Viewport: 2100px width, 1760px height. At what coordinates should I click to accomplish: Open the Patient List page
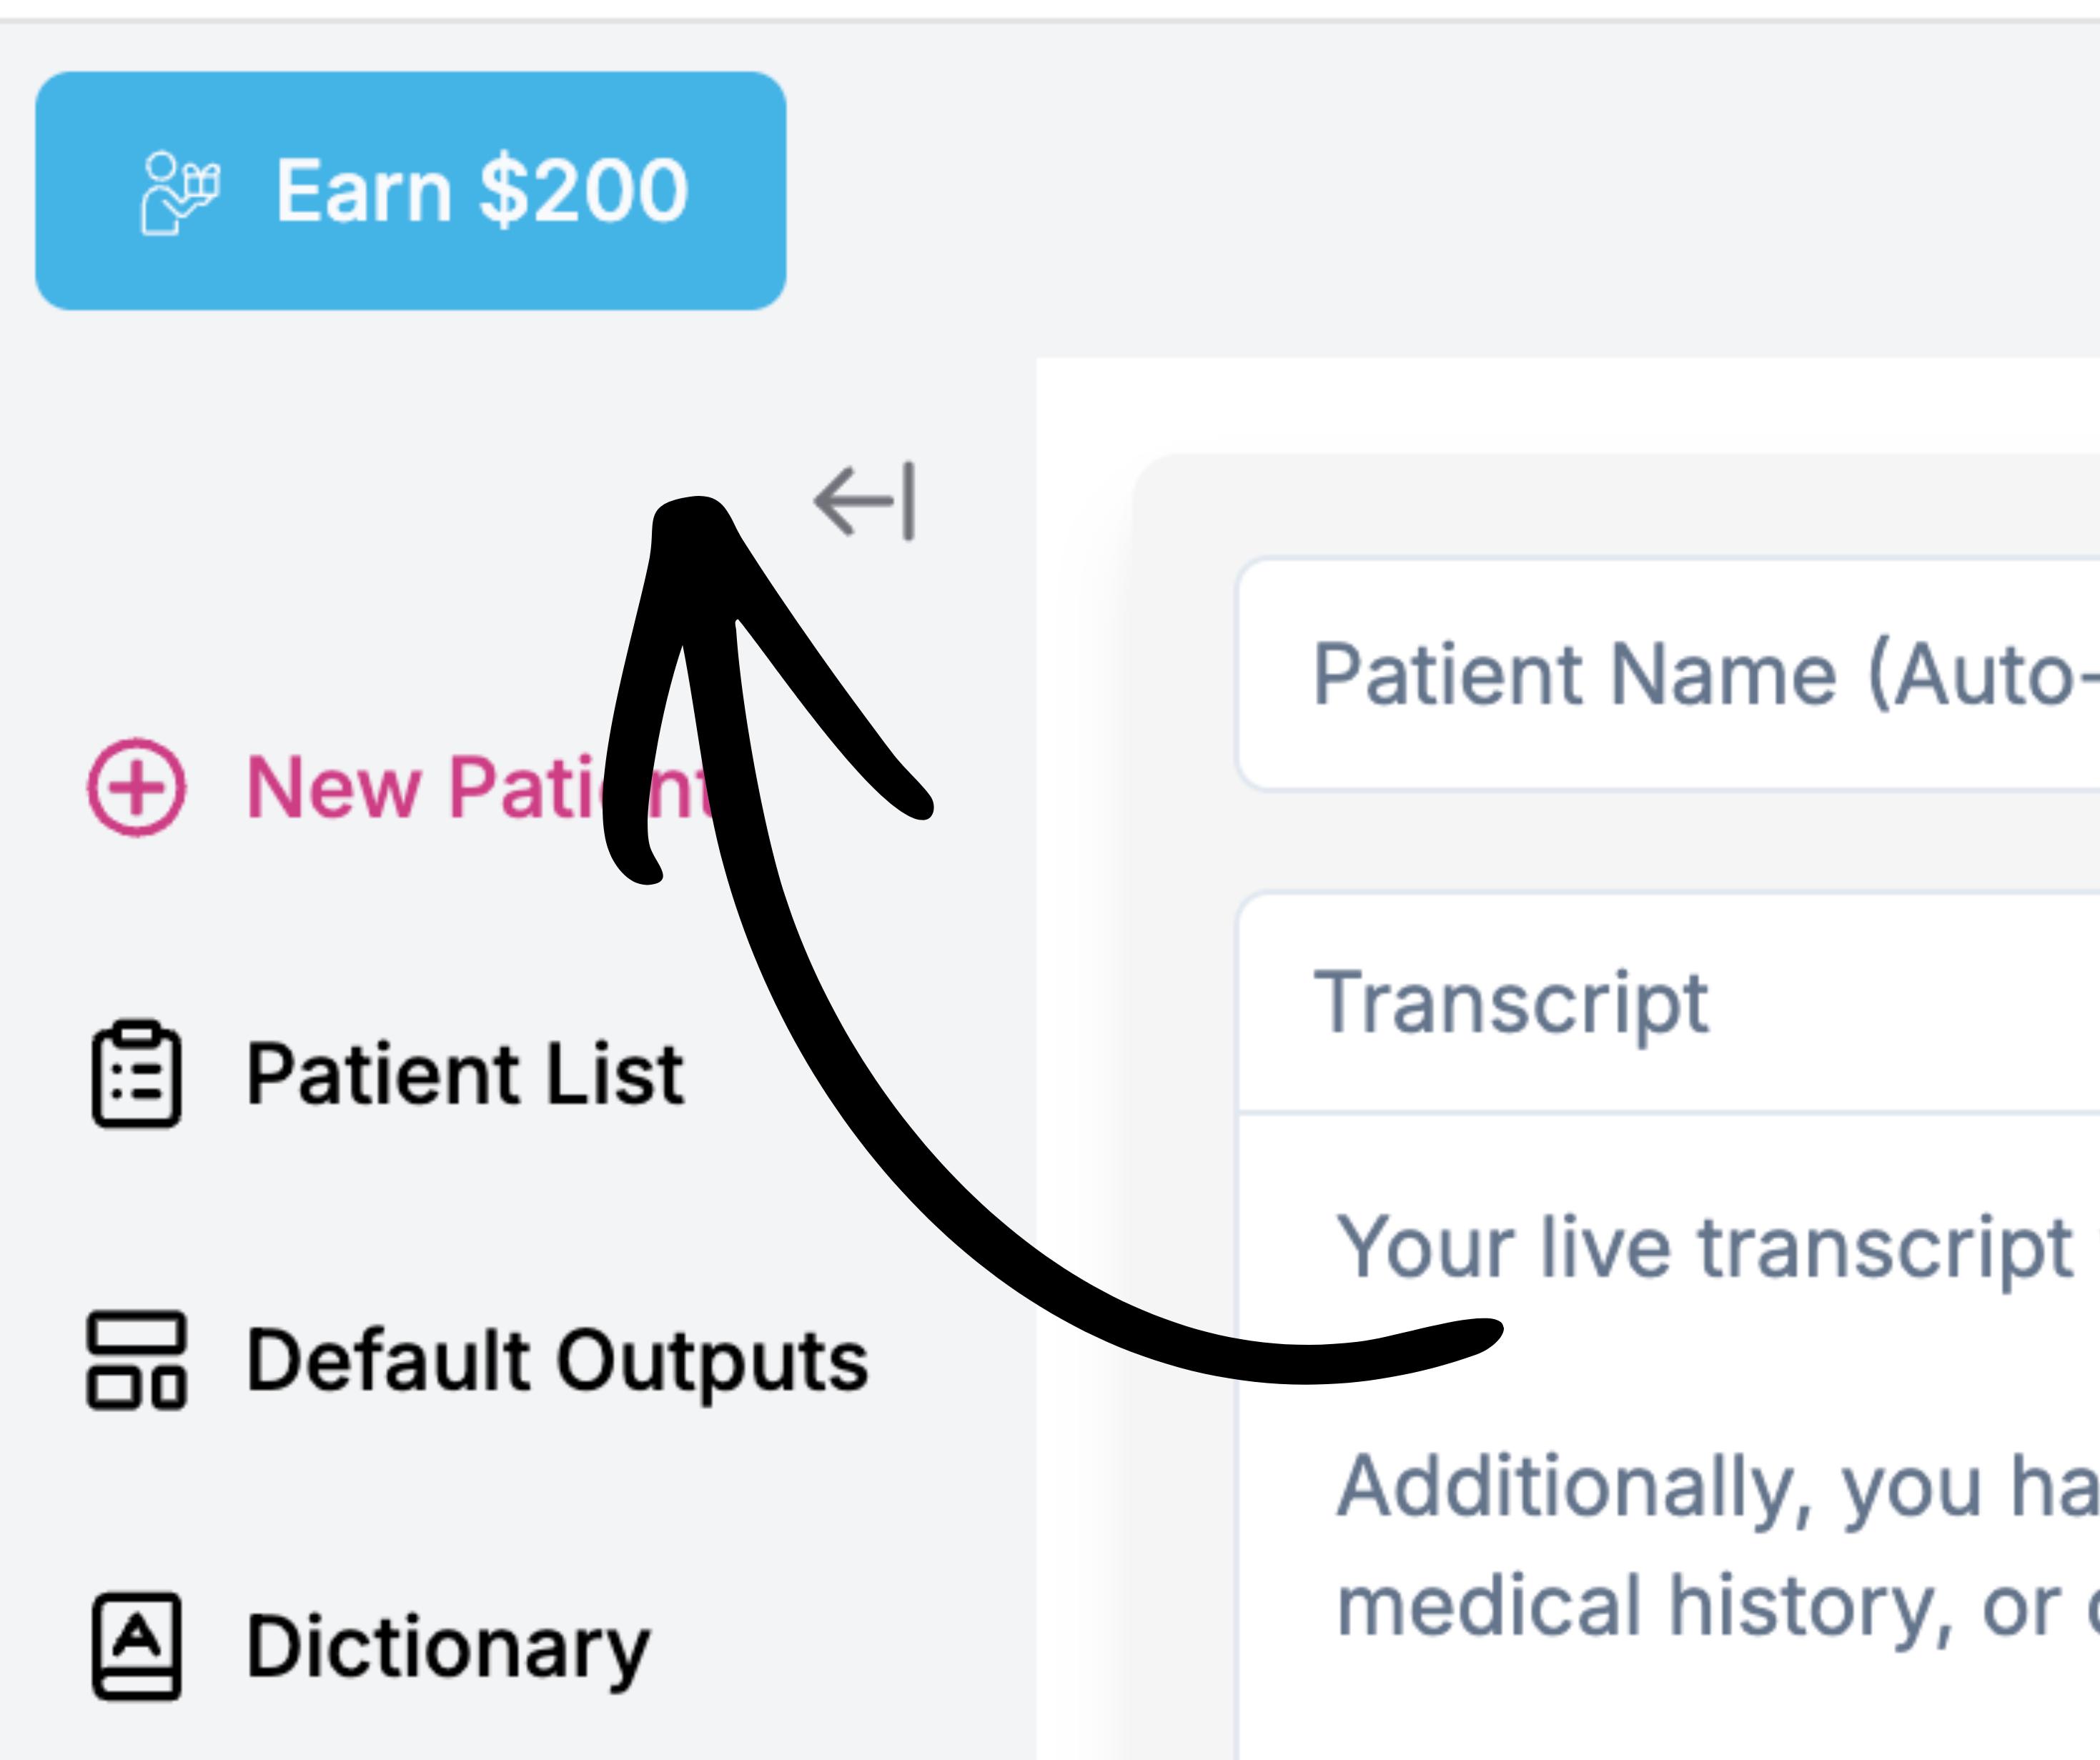[x=465, y=1074]
